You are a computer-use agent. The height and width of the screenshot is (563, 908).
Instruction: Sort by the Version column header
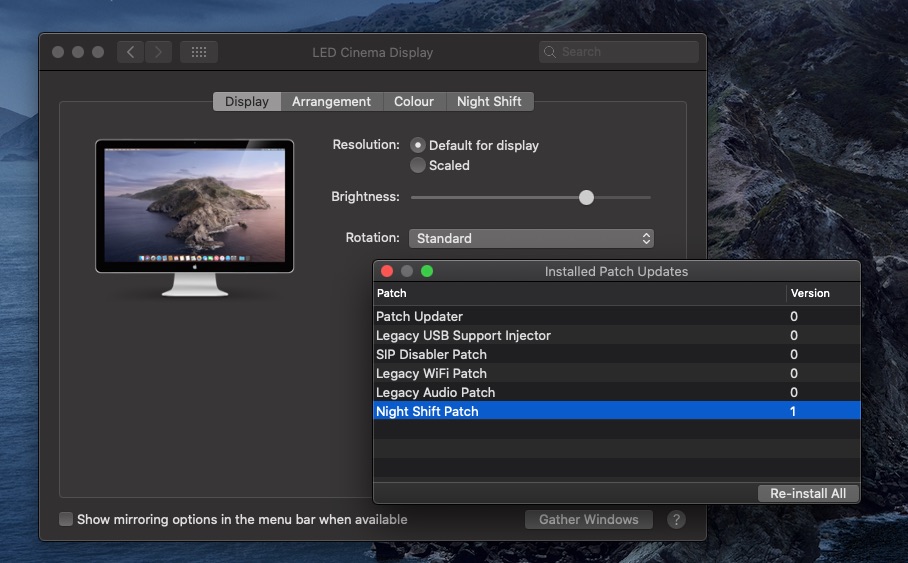tap(823, 293)
